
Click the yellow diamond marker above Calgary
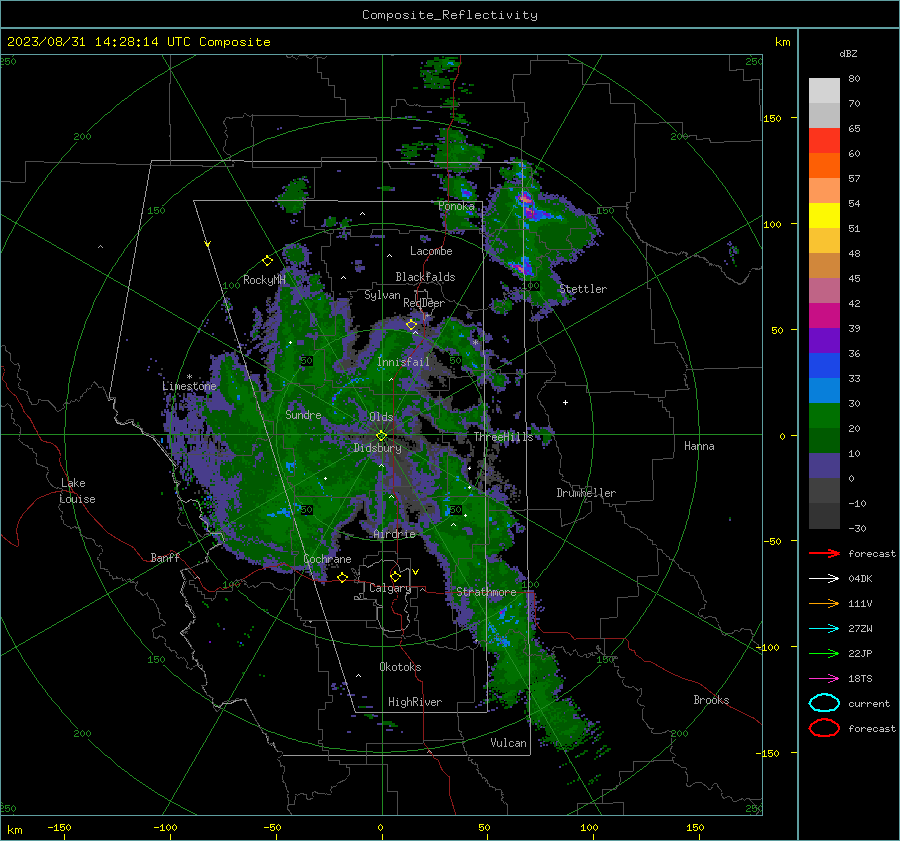(x=395, y=576)
